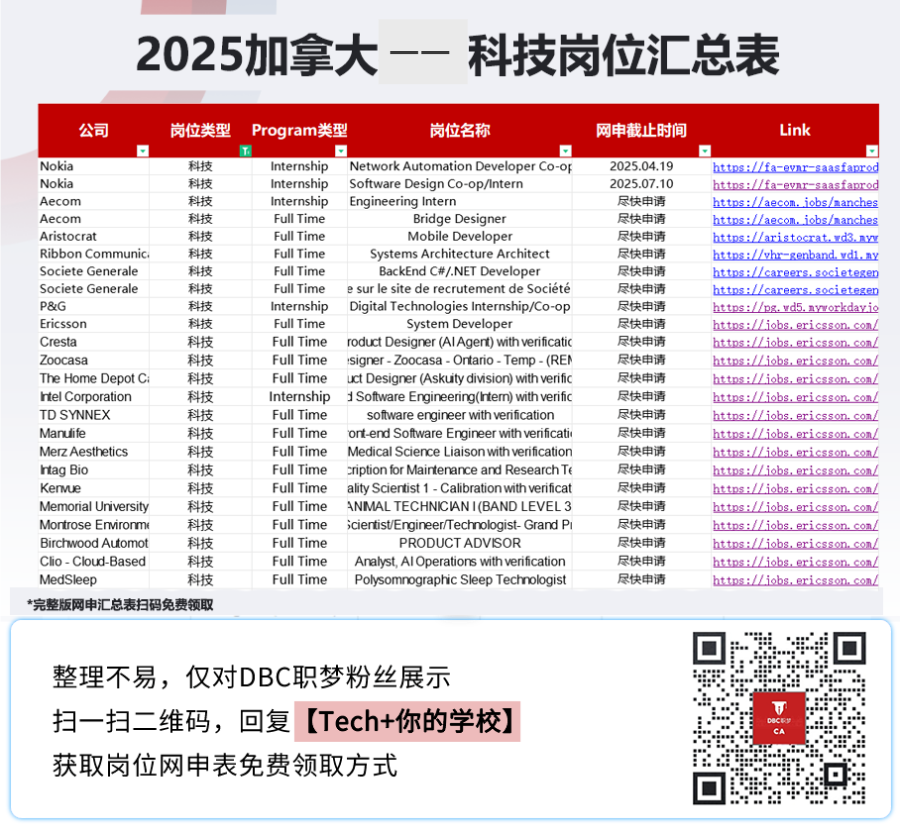
Task: Select the 2025.07.10 deadline cell
Action: point(641,184)
